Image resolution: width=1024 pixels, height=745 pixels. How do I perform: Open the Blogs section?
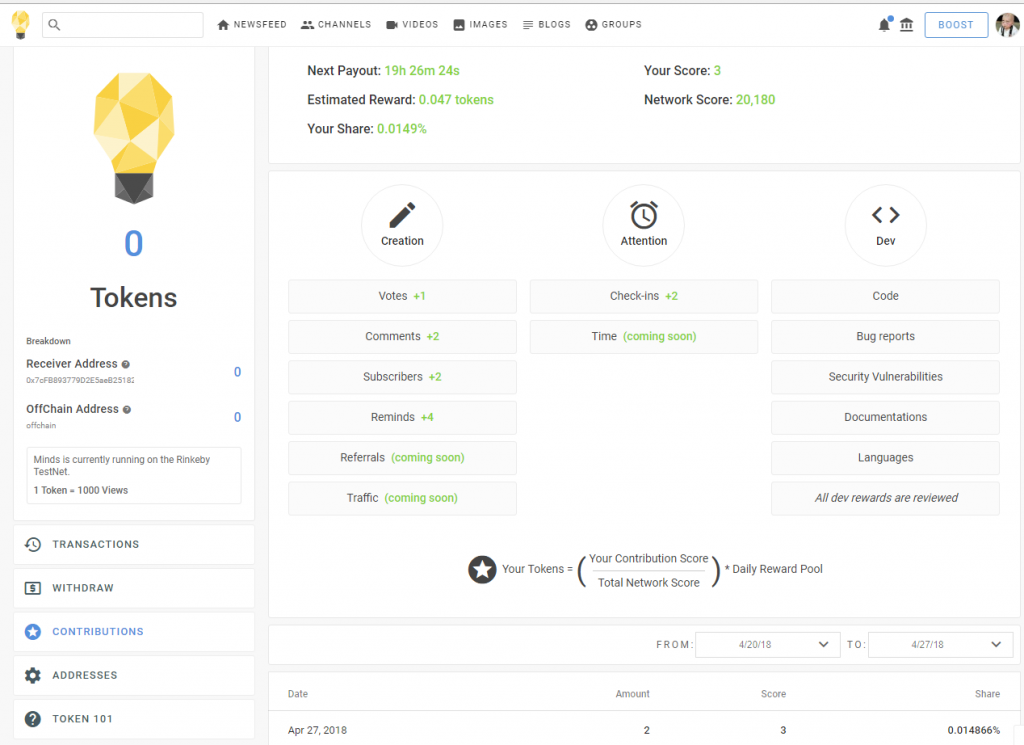click(547, 25)
